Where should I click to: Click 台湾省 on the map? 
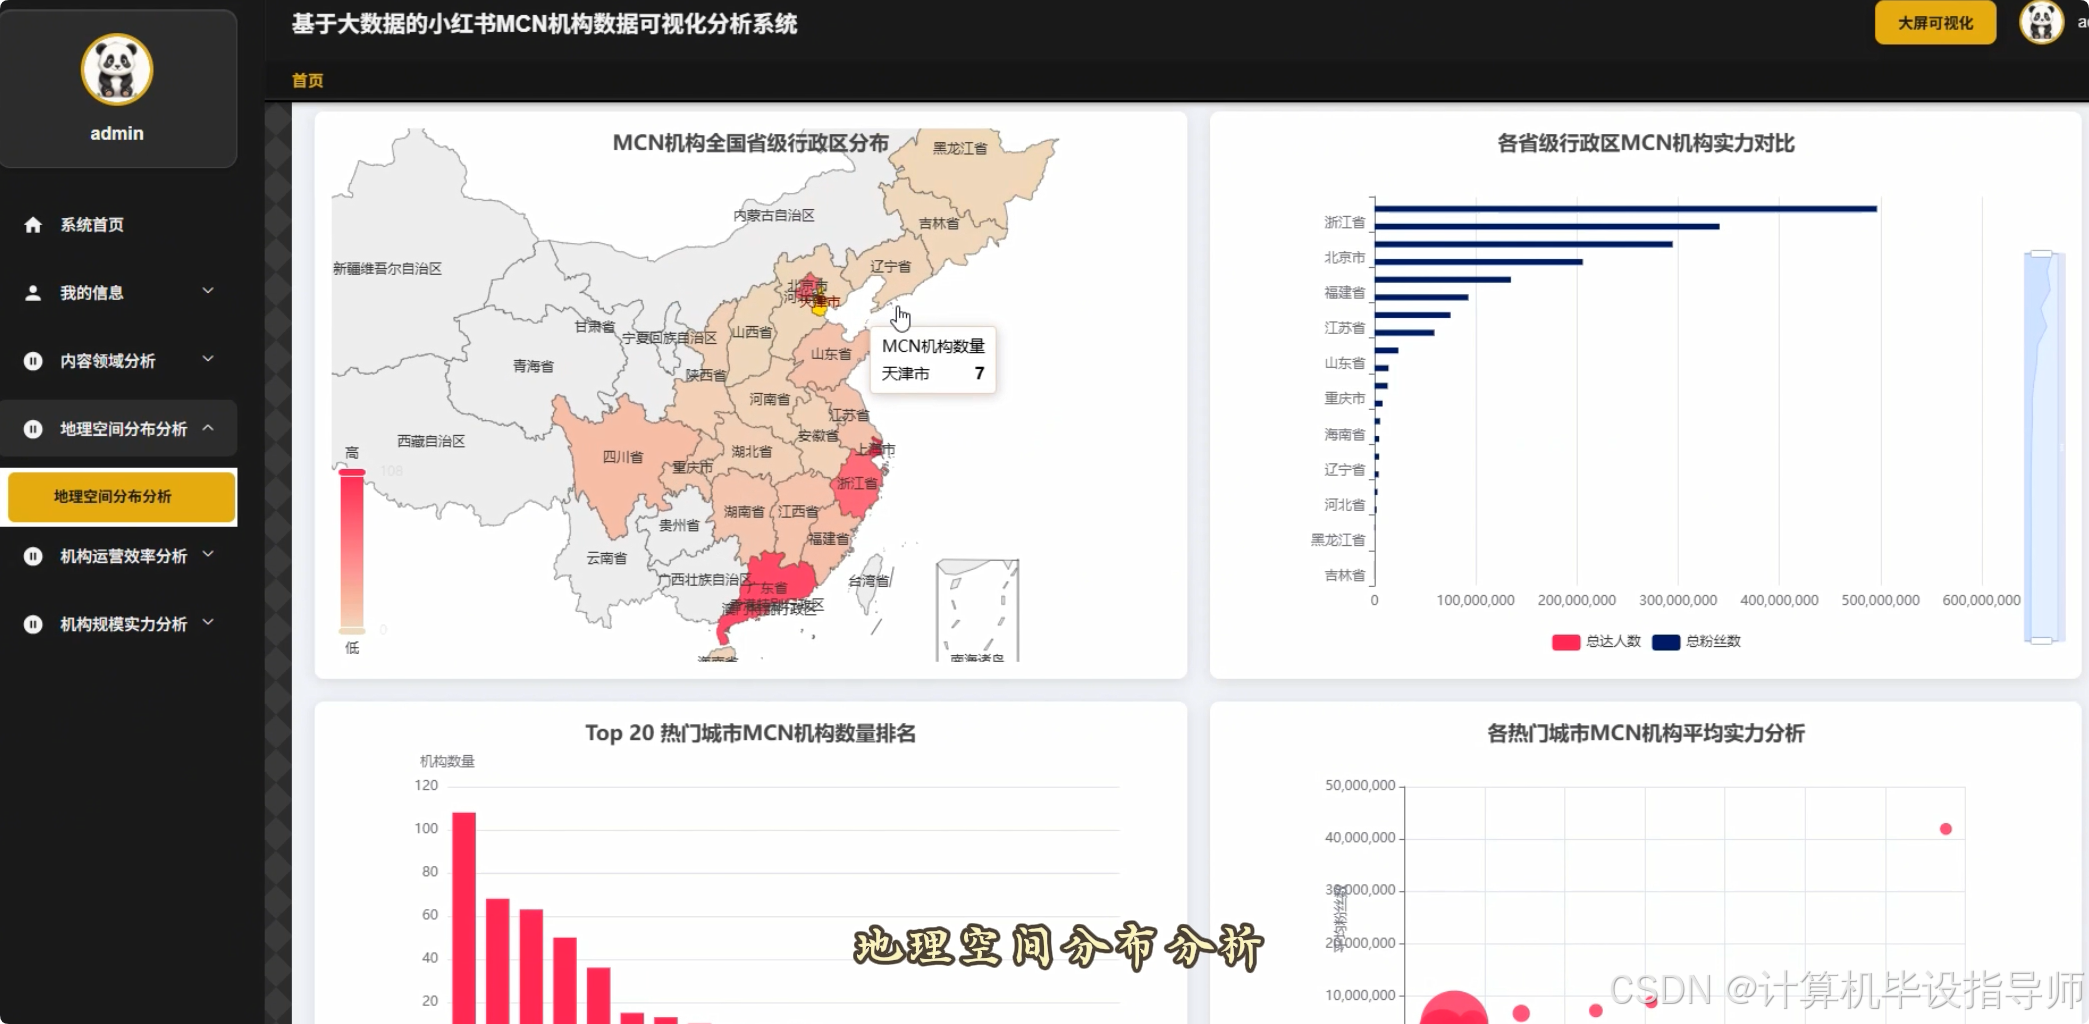[x=871, y=583]
